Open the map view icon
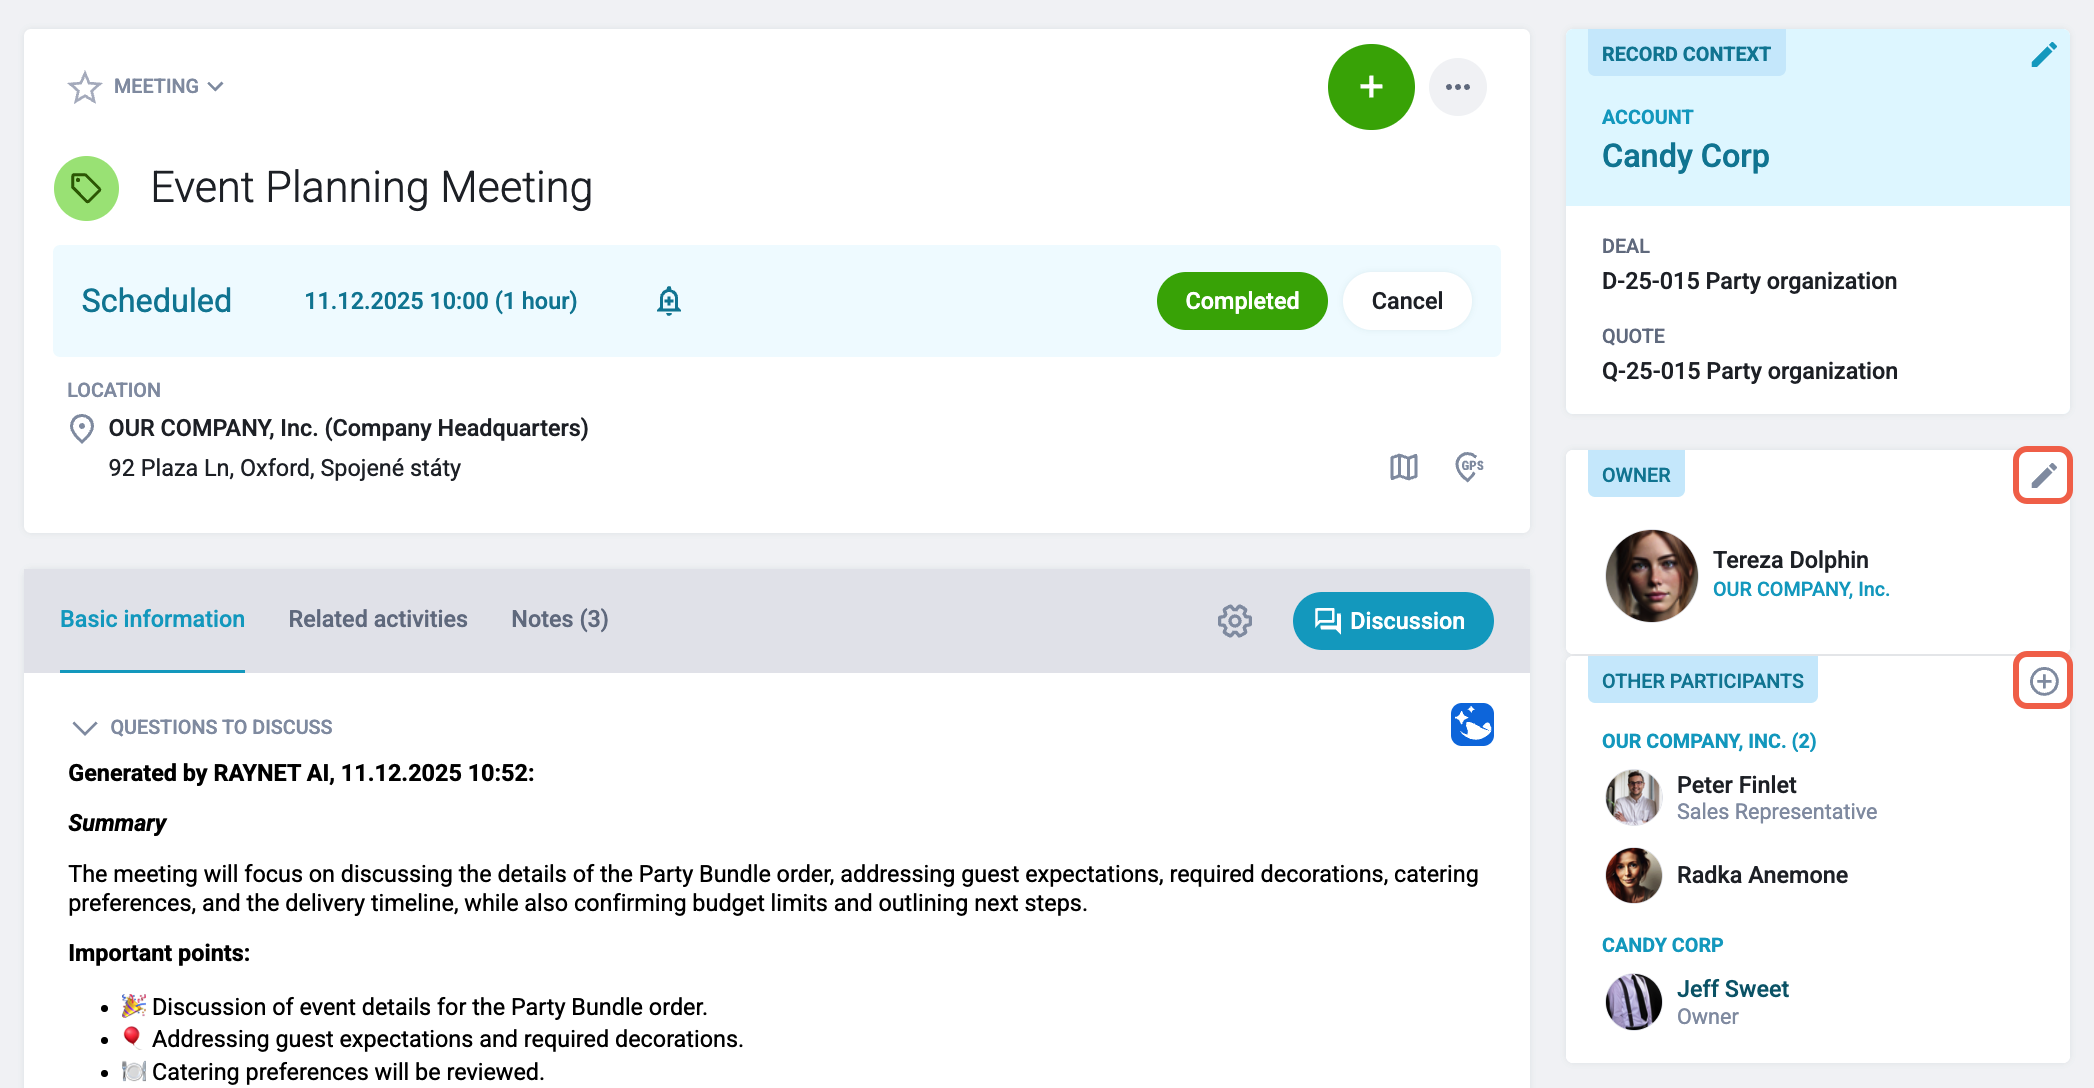Viewport: 2094px width, 1088px height. tap(1404, 467)
